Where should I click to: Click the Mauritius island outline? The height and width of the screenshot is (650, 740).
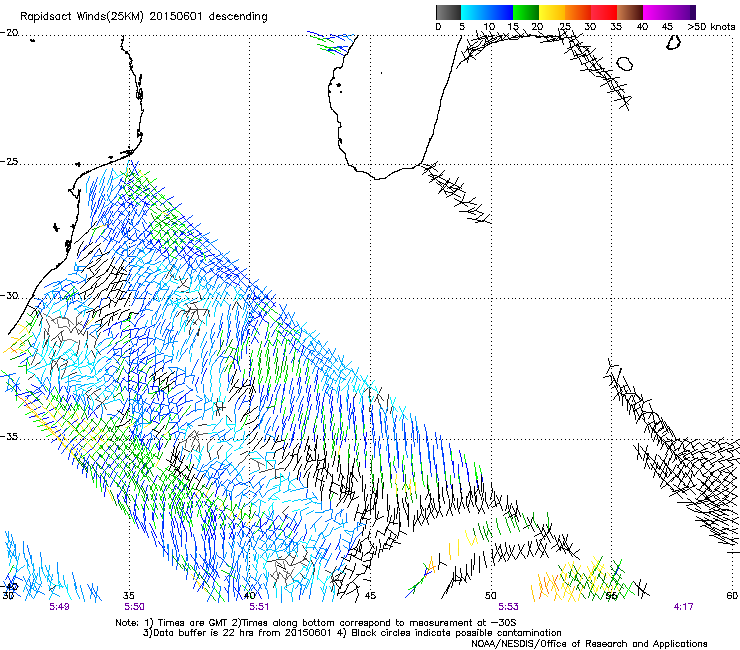673,42
